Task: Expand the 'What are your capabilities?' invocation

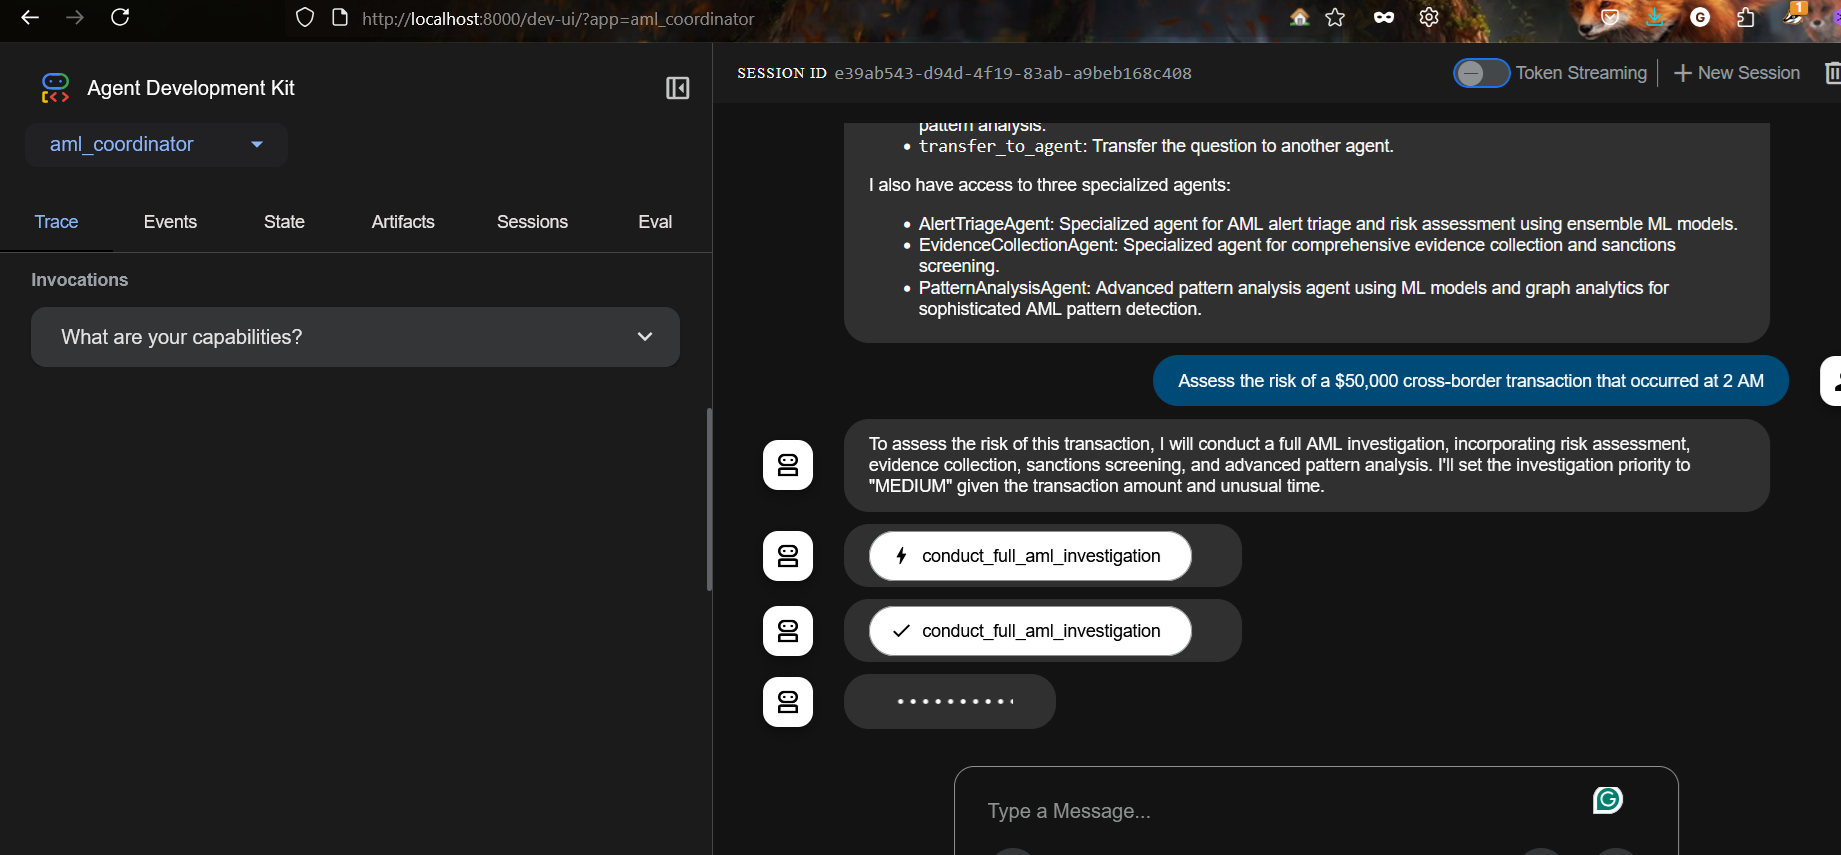Action: [355, 337]
